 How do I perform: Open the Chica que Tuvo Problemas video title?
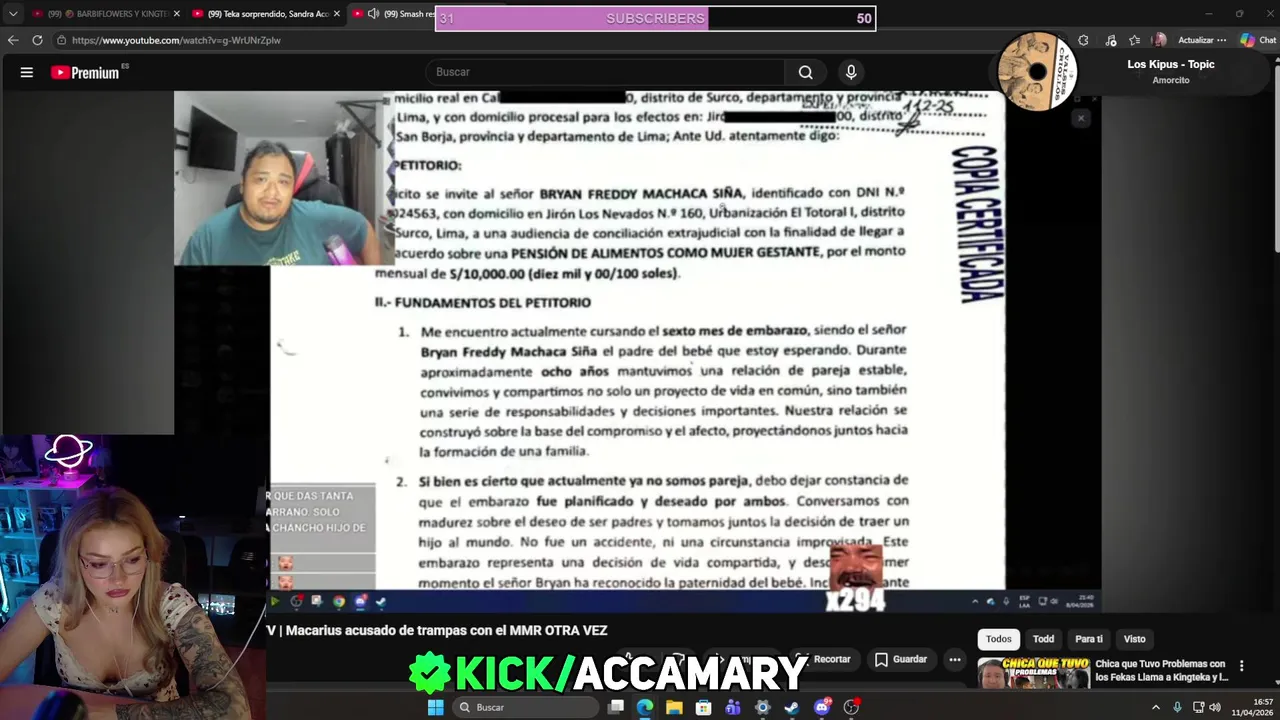1161,670
